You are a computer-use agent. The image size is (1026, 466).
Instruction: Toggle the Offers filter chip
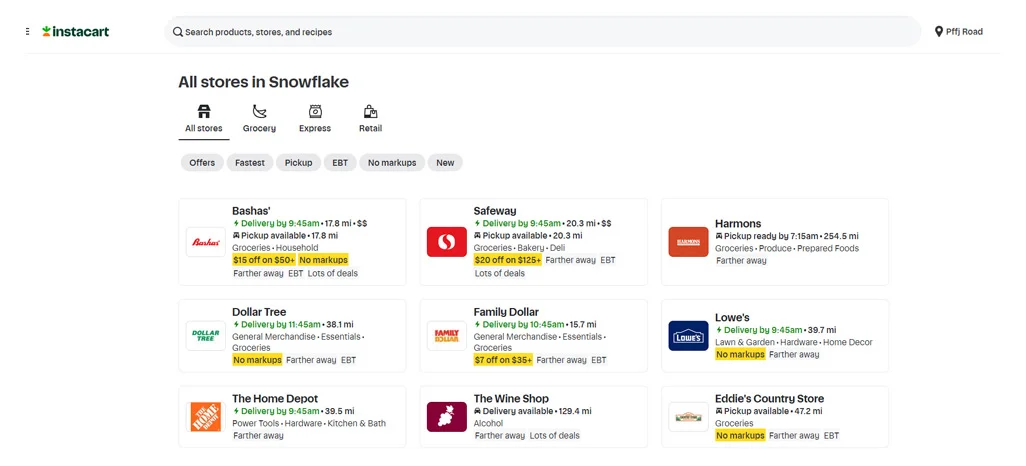click(202, 162)
